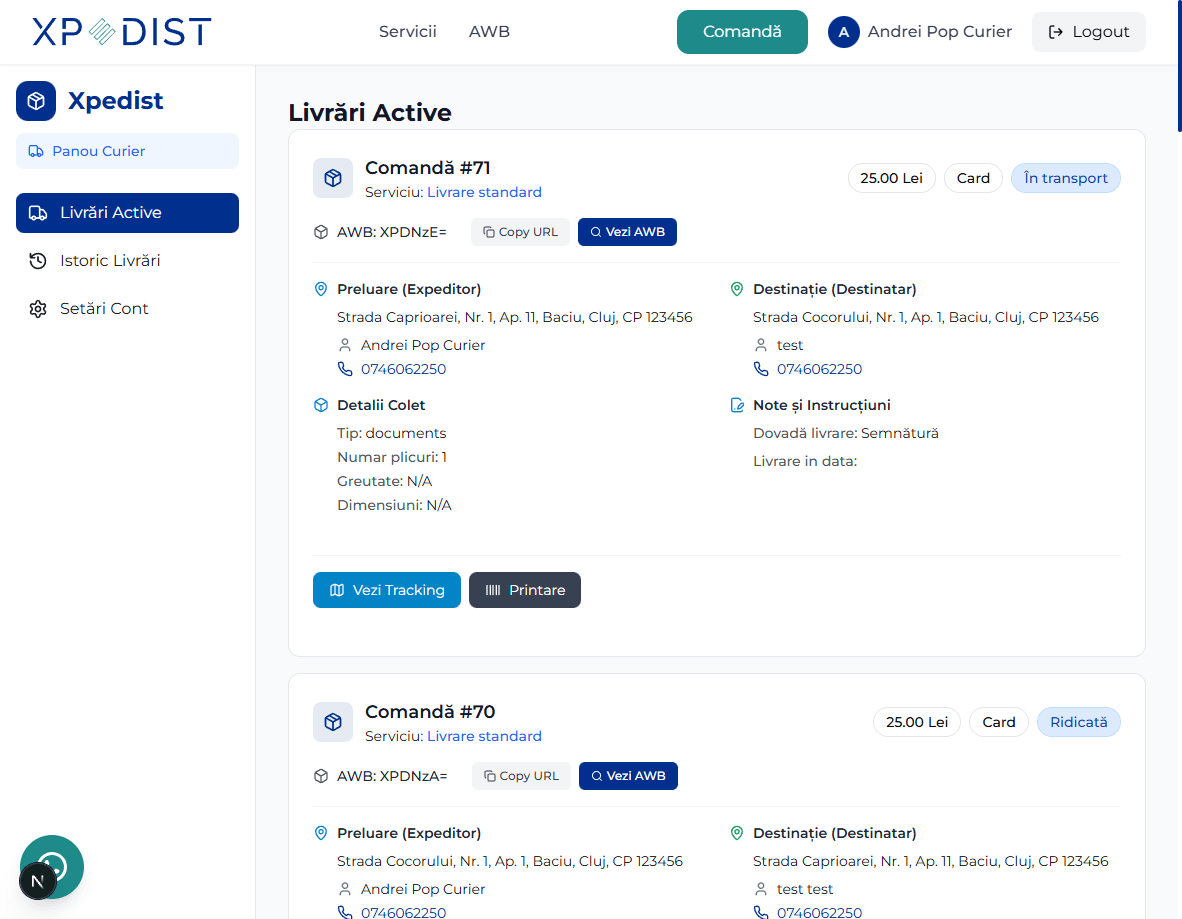This screenshot has width=1182, height=919.
Task: Click 'Numar plicuri: 1' text
Action: [392, 458]
